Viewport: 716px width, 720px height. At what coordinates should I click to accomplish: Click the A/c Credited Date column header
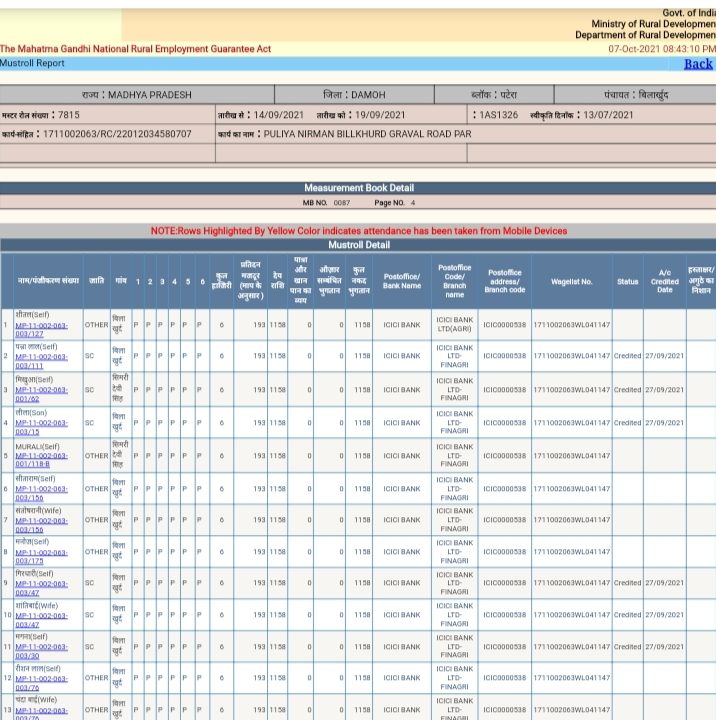click(x=665, y=281)
